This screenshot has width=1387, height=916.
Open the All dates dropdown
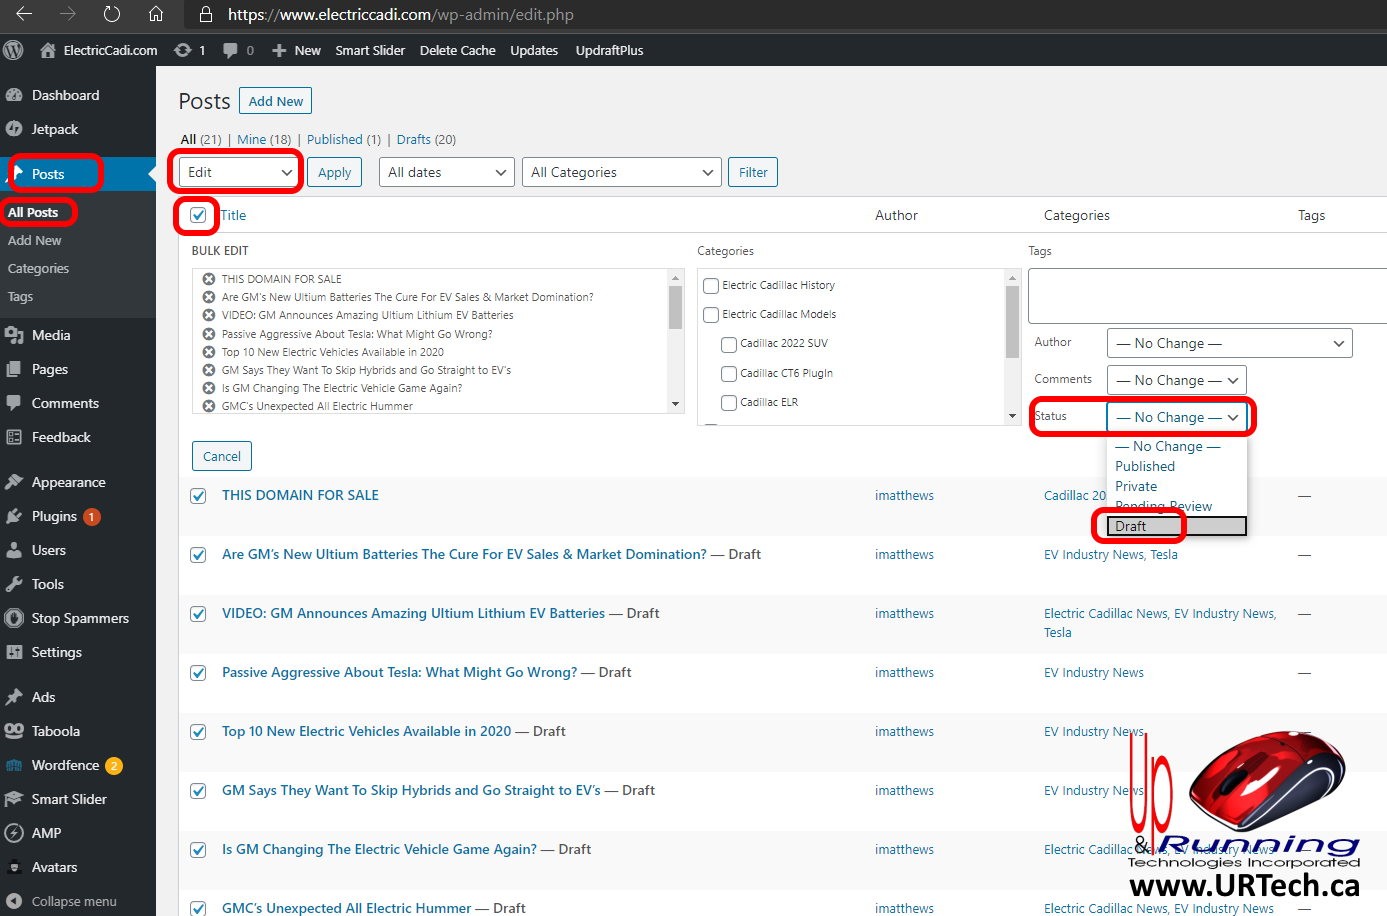pos(446,172)
